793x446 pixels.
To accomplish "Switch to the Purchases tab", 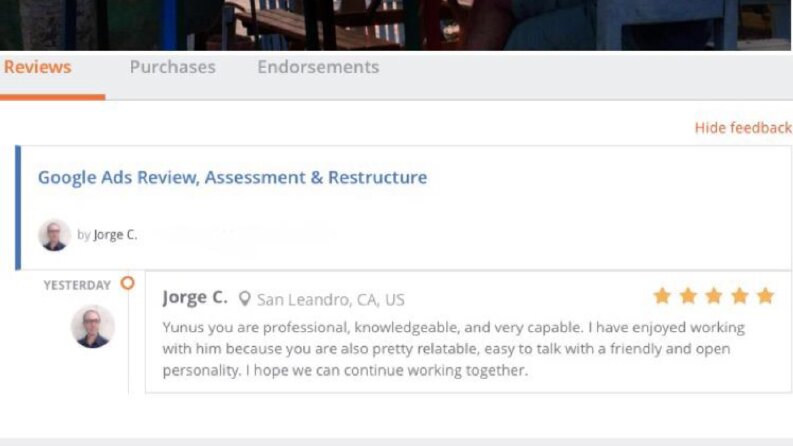I will point(172,67).
